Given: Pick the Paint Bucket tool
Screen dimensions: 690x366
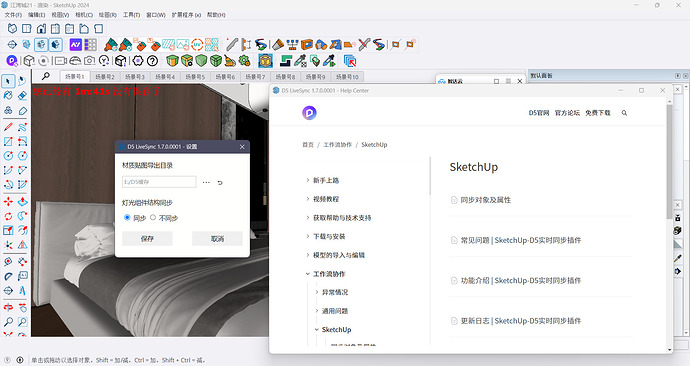Looking at the screenshot, I should (8, 95).
